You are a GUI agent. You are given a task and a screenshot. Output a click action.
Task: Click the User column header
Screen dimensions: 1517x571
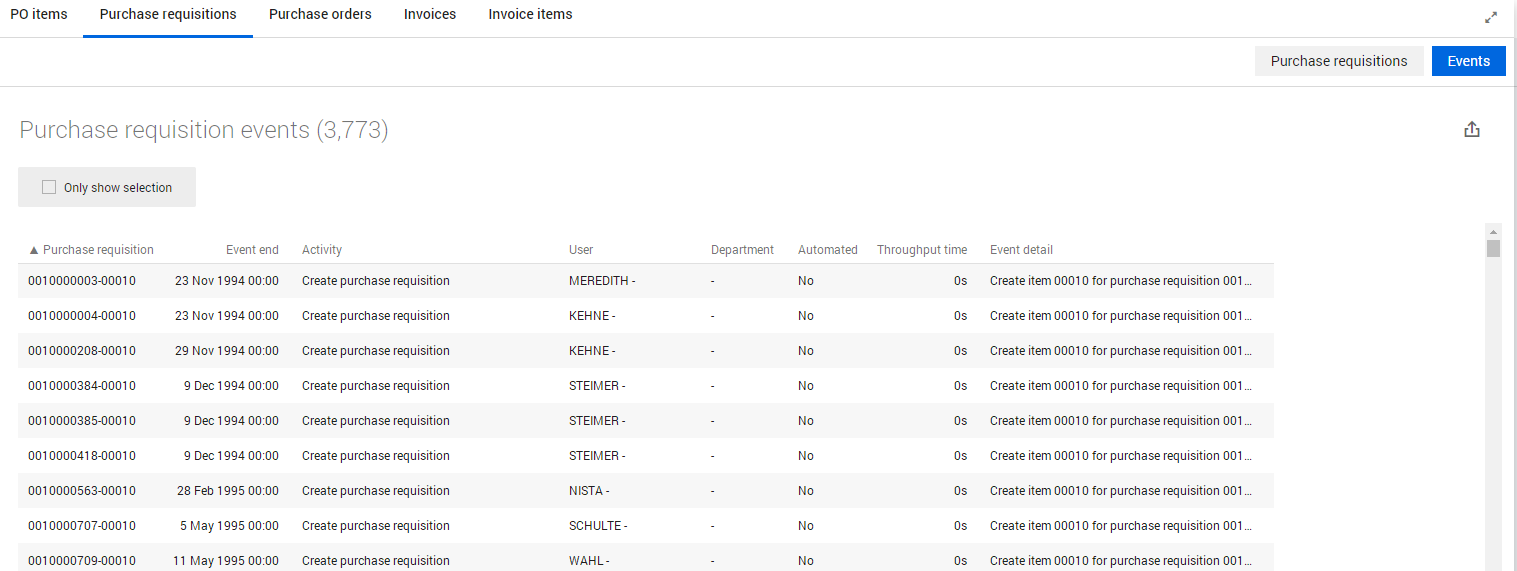tap(581, 250)
